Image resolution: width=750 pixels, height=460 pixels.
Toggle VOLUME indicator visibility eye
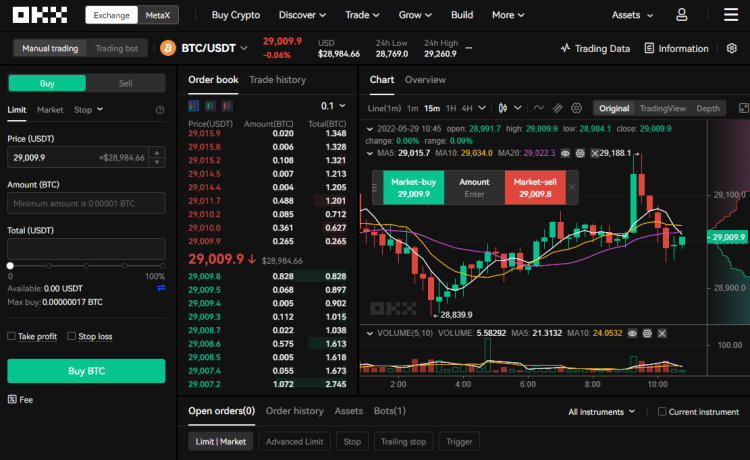coord(632,333)
